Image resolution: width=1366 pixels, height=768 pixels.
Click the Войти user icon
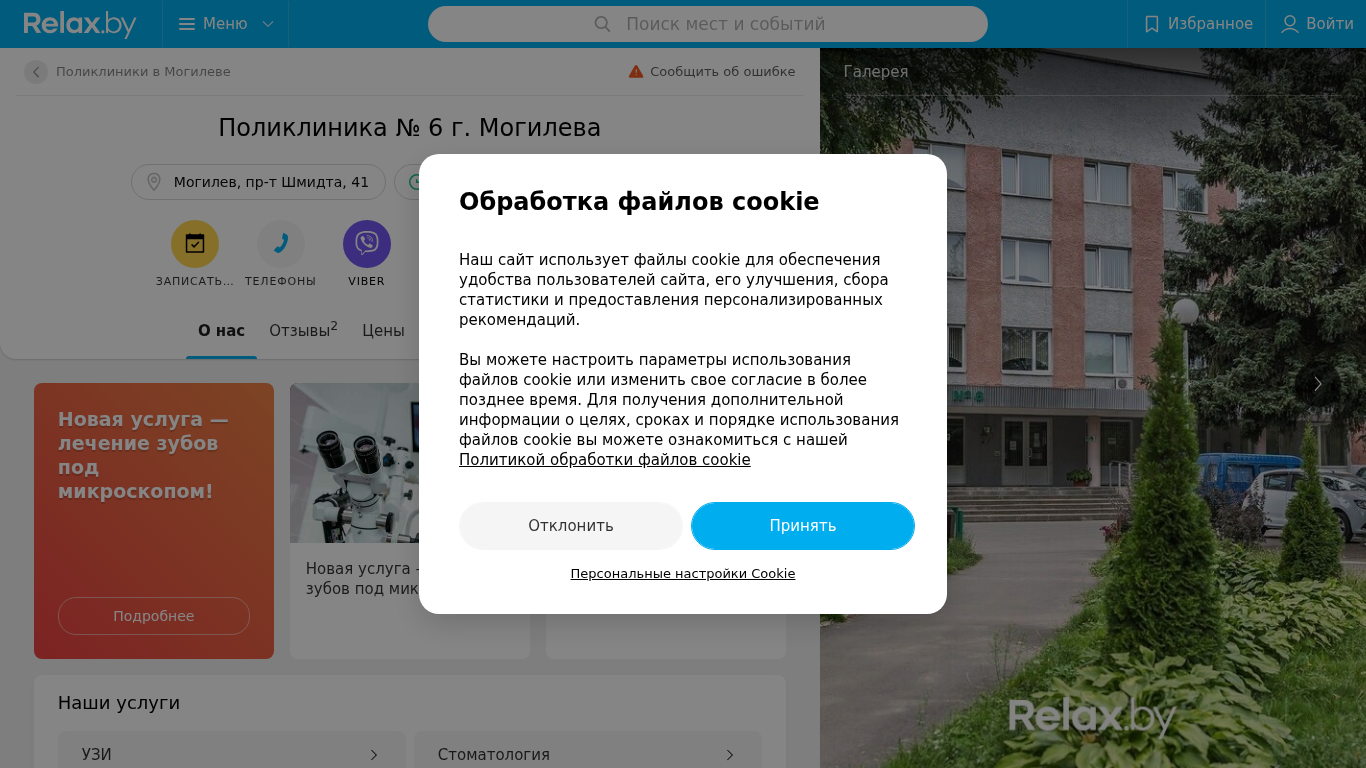point(1290,24)
